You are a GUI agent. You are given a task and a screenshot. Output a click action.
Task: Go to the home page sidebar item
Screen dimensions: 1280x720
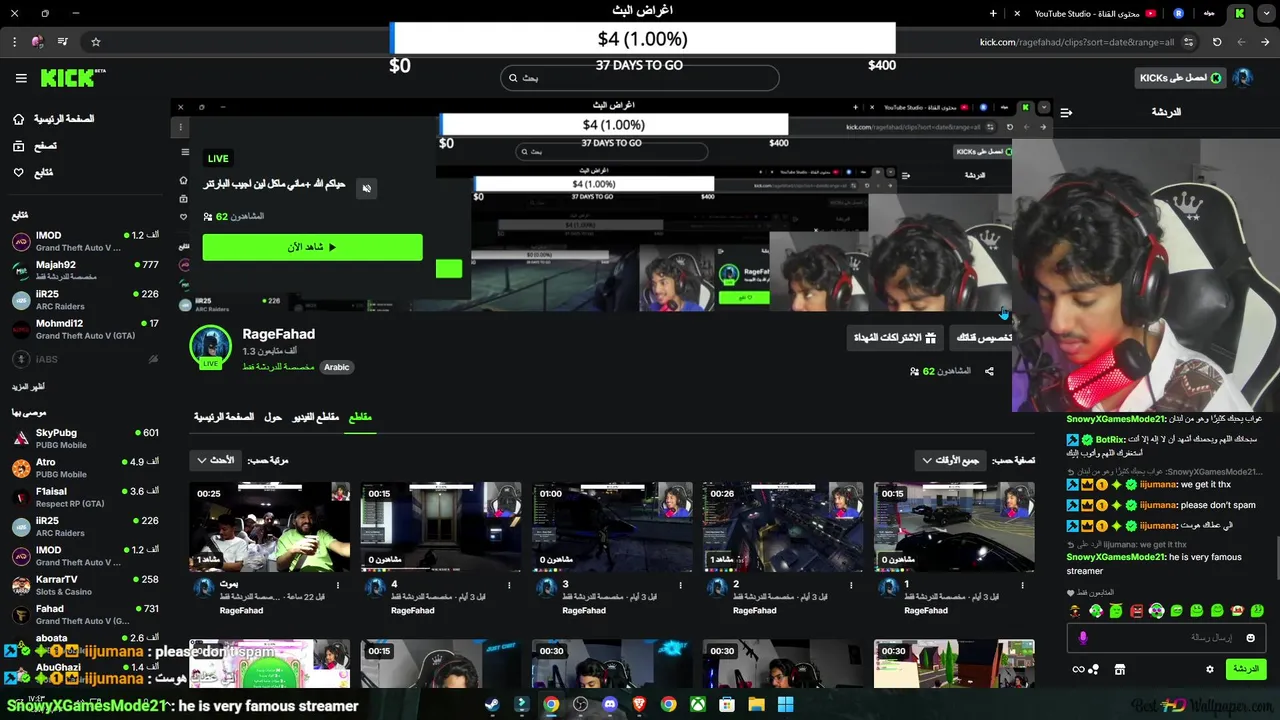click(x=53, y=119)
